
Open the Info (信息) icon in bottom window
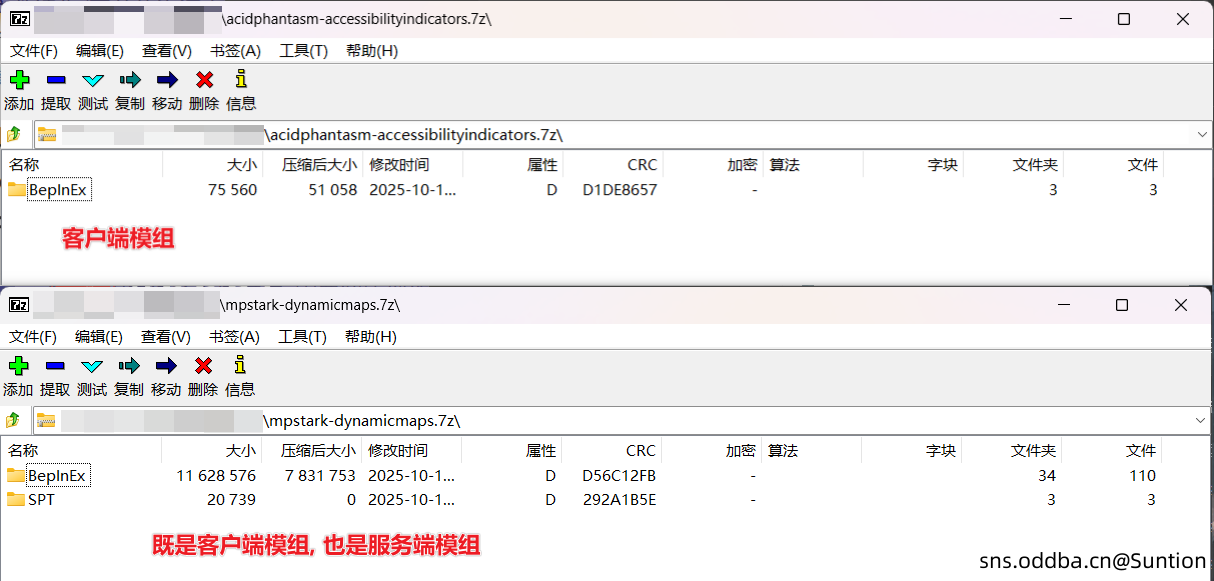(x=240, y=366)
